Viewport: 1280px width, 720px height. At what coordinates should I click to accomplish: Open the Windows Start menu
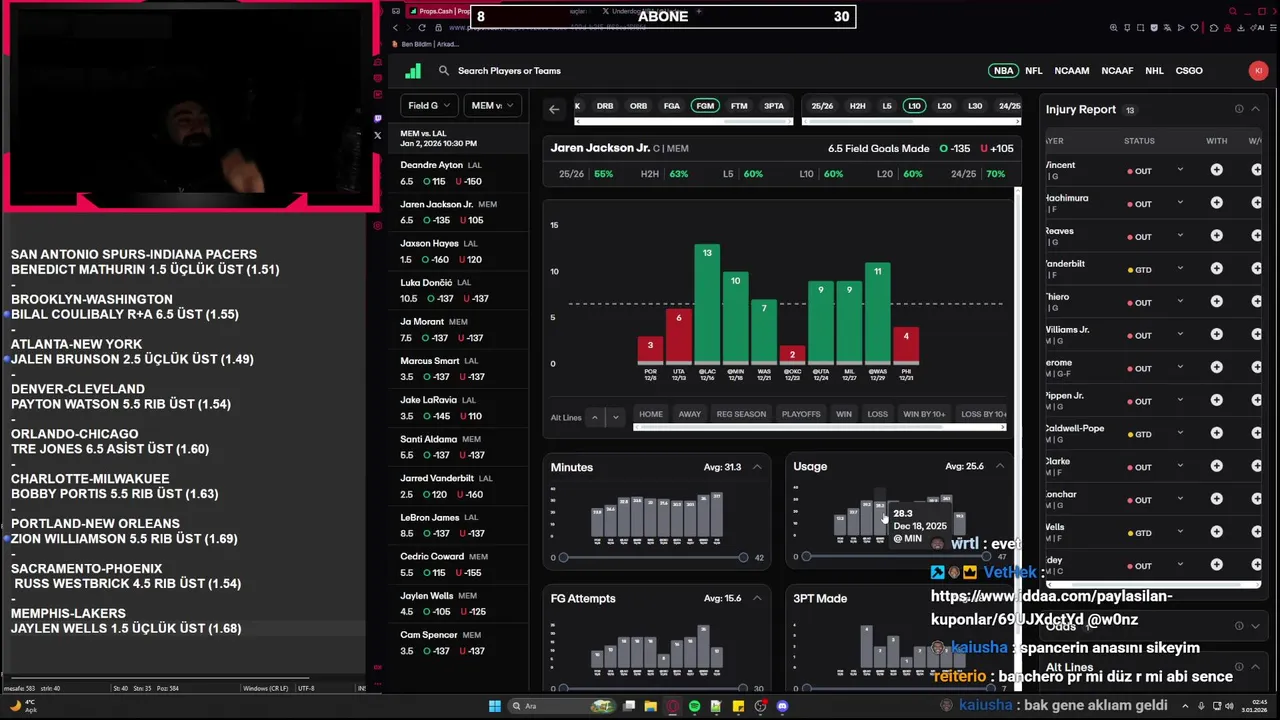click(x=494, y=706)
